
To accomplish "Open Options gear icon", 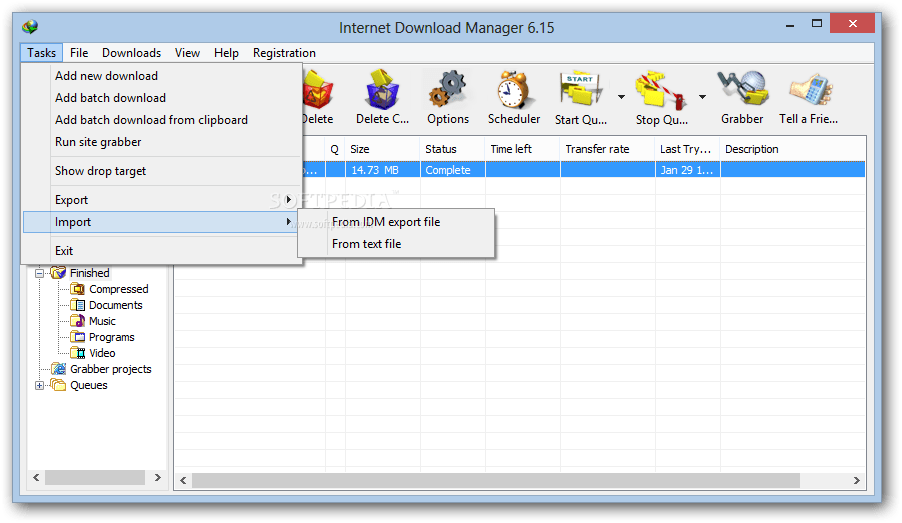I will [x=447, y=90].
